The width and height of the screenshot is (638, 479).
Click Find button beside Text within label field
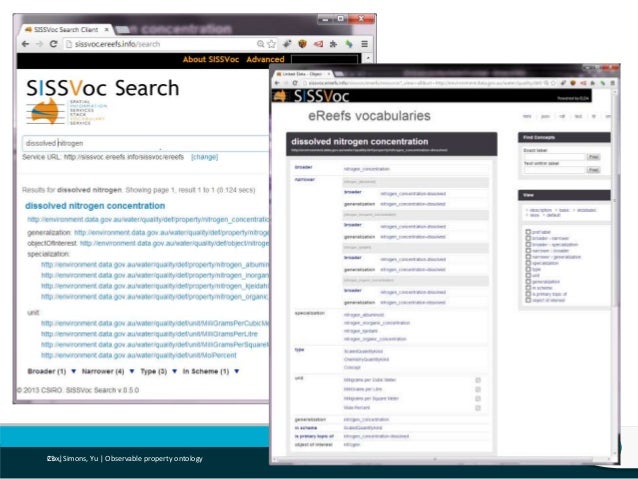click(593, 170)
